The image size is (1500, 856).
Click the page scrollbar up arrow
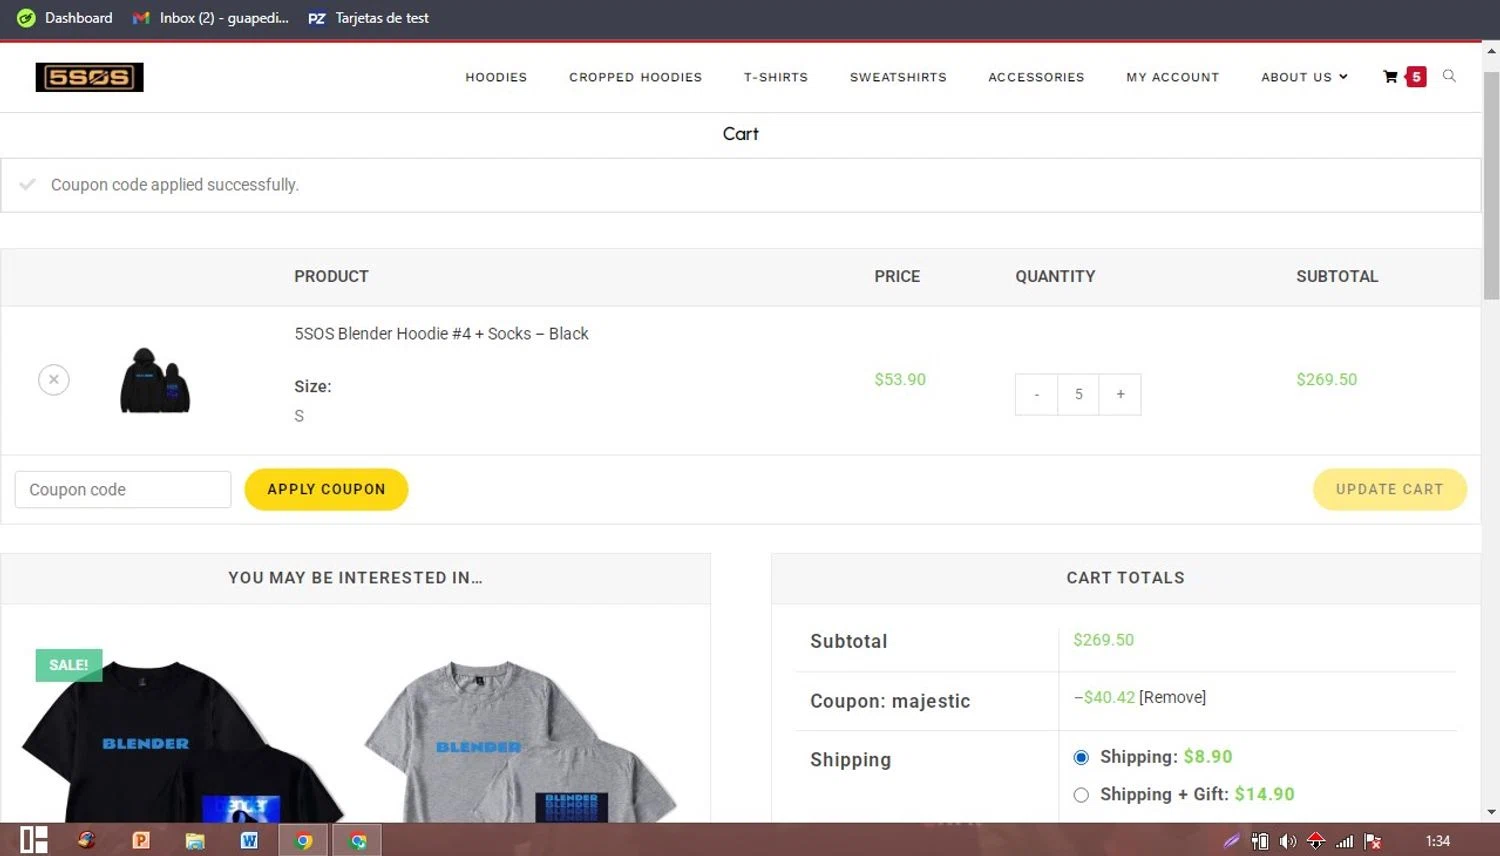pos(1491,50)
